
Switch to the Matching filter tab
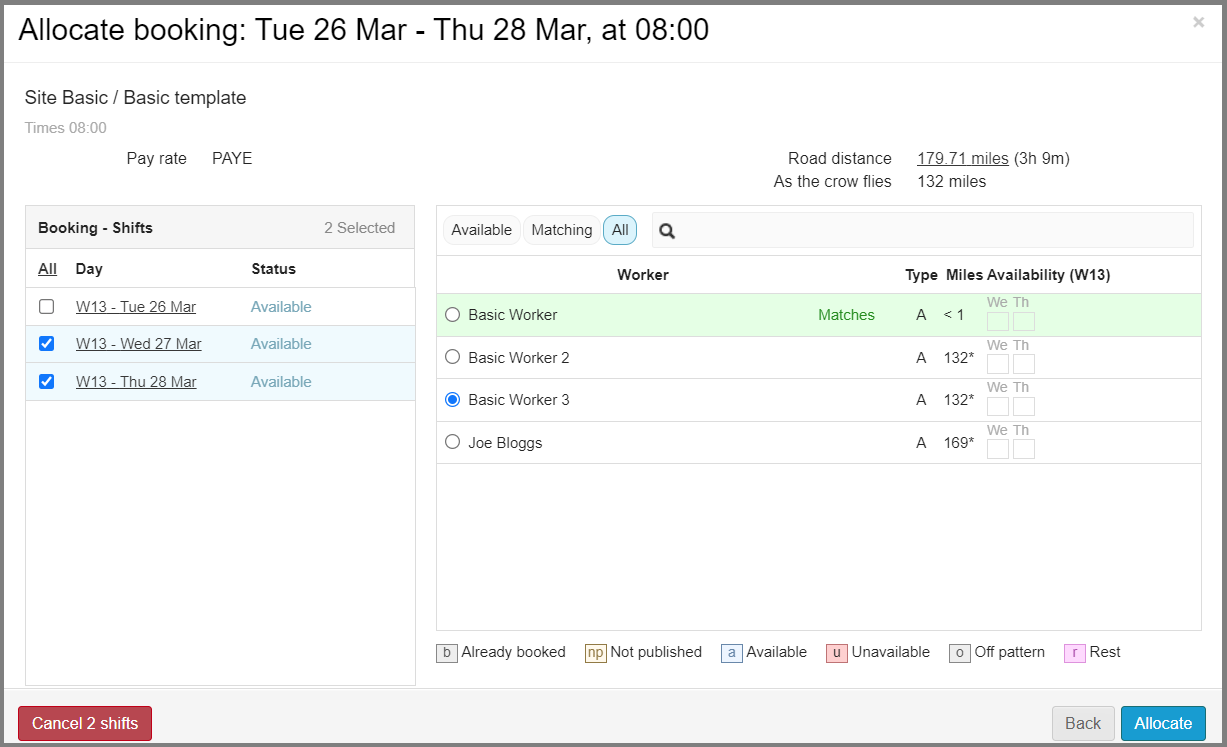[561, 230]
